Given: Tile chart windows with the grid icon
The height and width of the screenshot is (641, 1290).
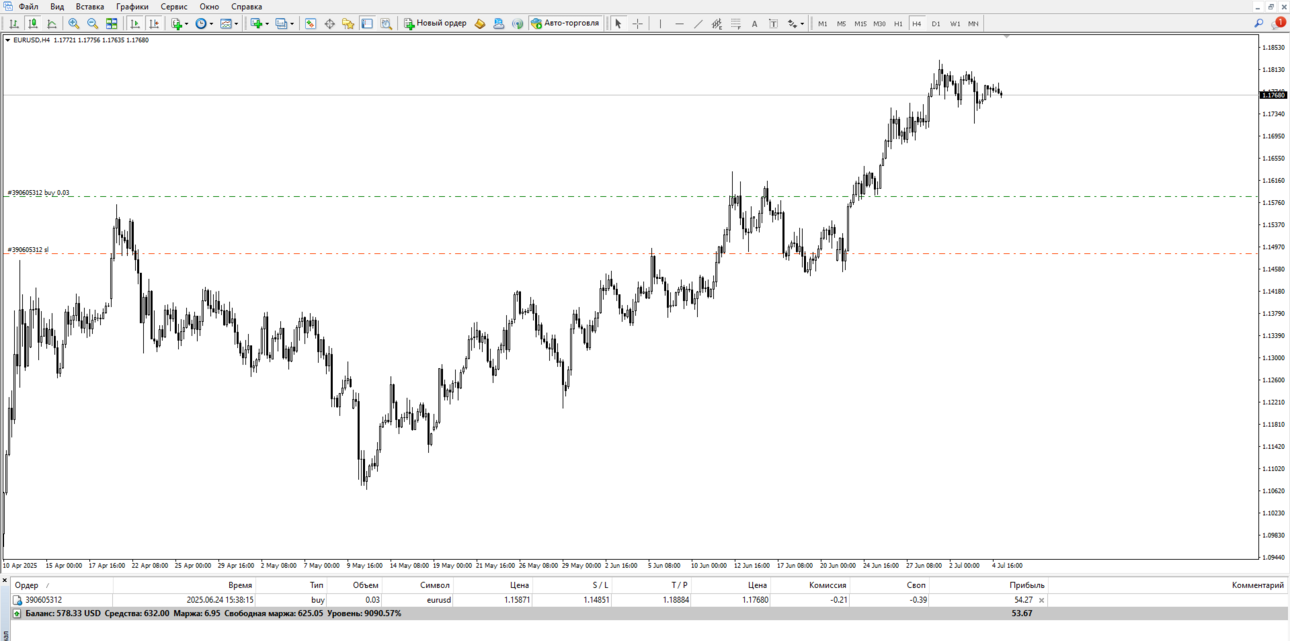Looking at the screenshot, I should pos(111,23).
